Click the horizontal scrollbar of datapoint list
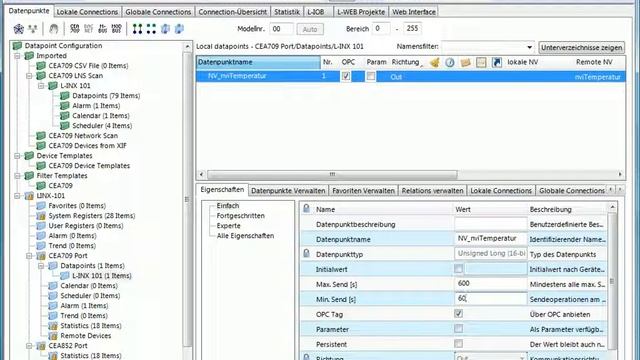This screenshot has width=640, height=360. (x=332, y=174)
